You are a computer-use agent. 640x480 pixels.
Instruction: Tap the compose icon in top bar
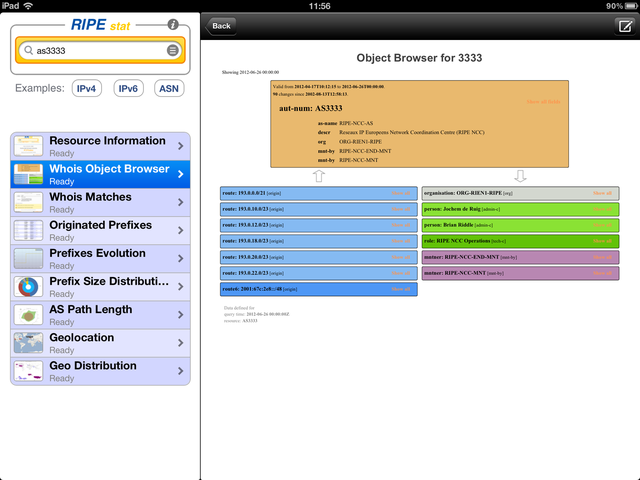[x=625, y=27]
